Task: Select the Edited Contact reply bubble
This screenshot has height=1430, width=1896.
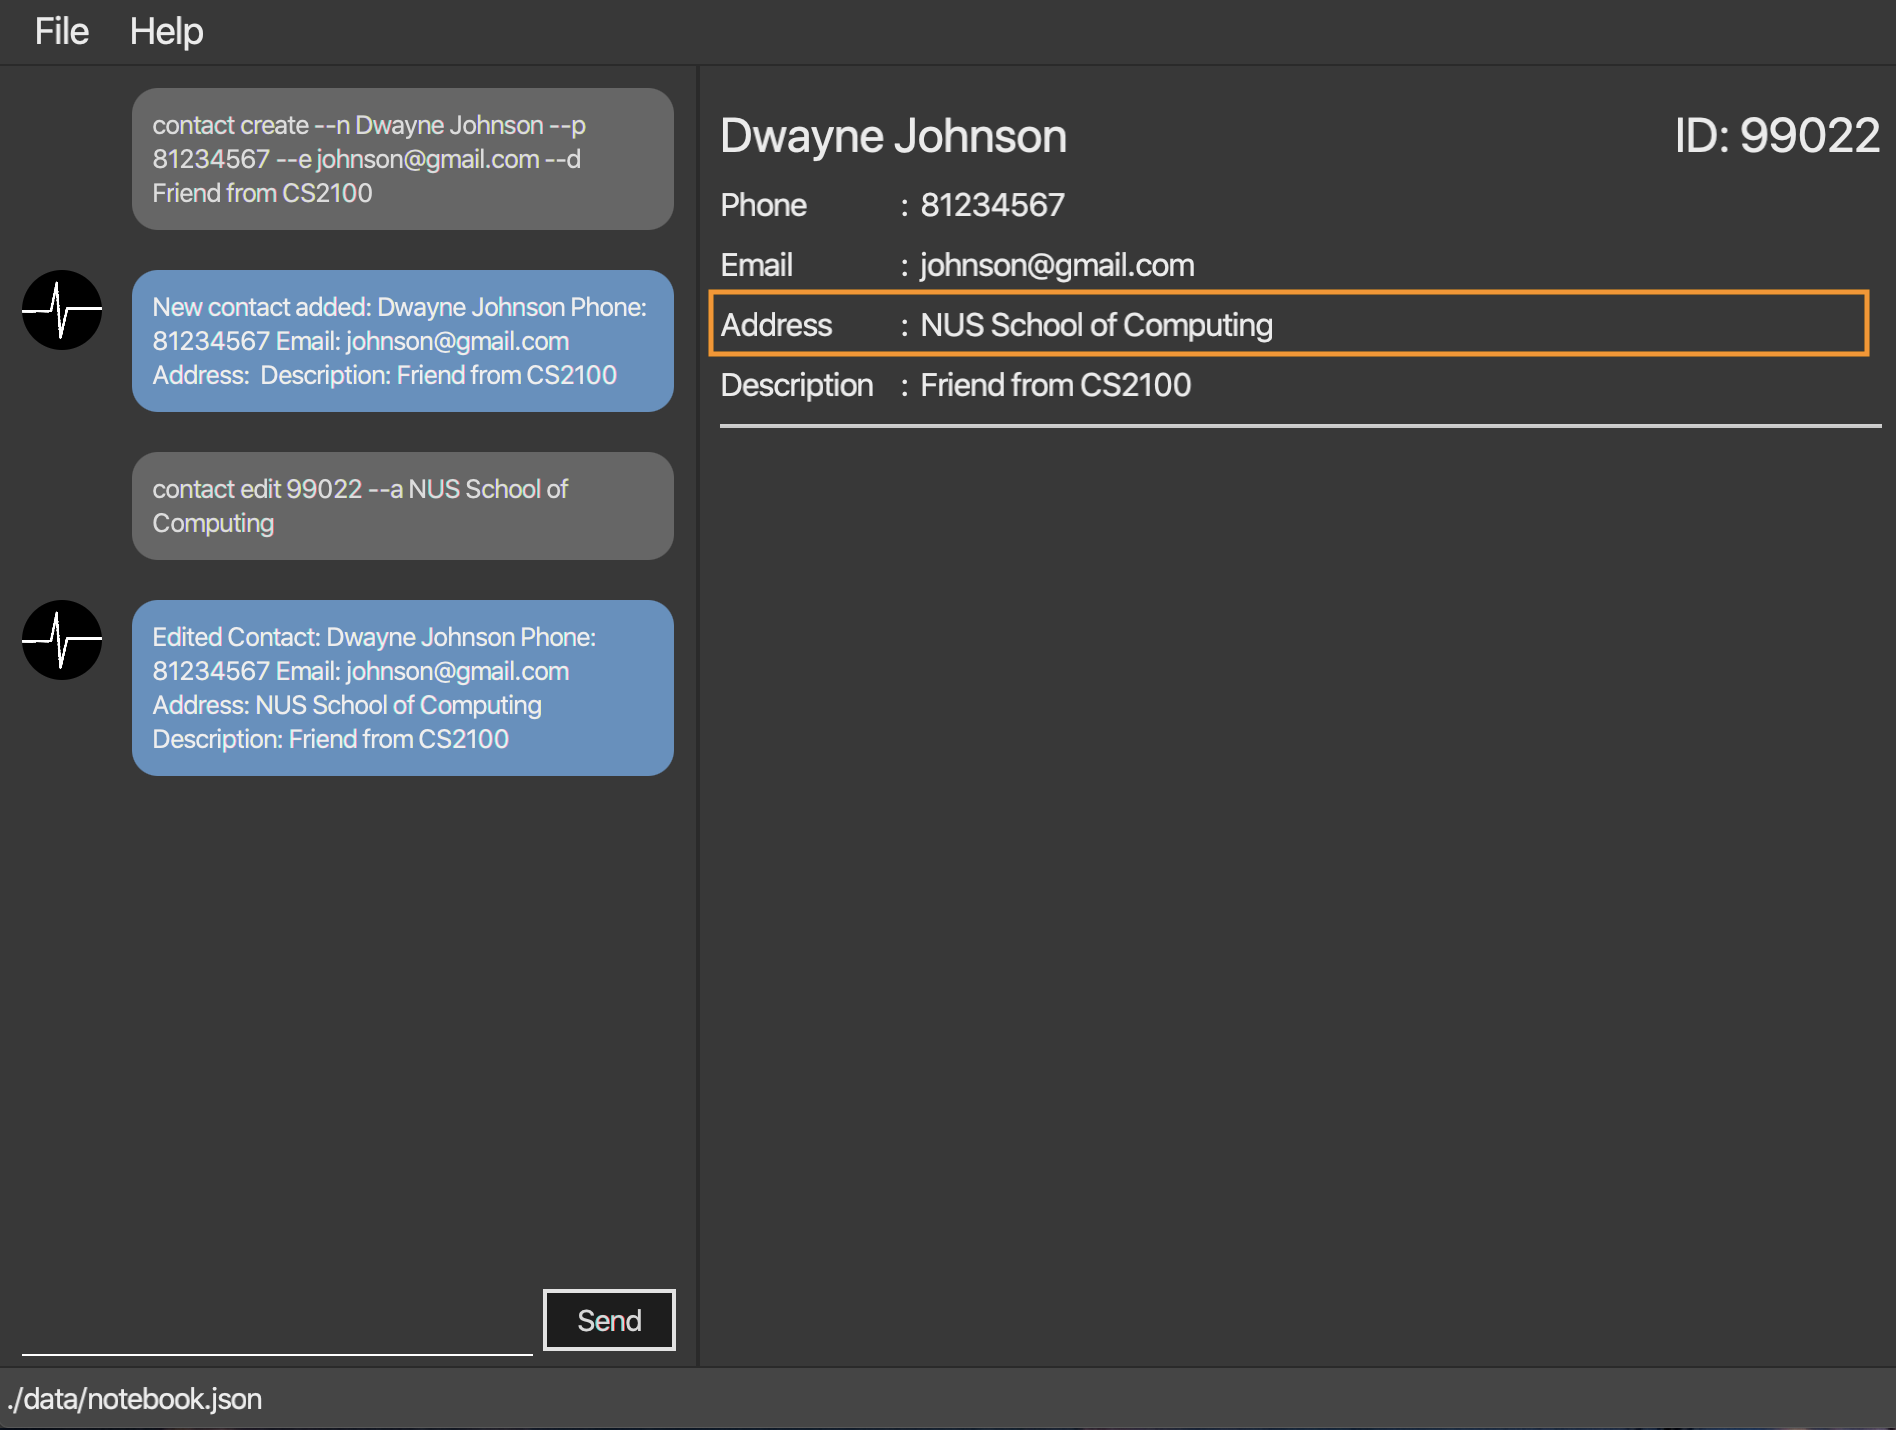Action: pyautogui.click(x=403, y=688)
